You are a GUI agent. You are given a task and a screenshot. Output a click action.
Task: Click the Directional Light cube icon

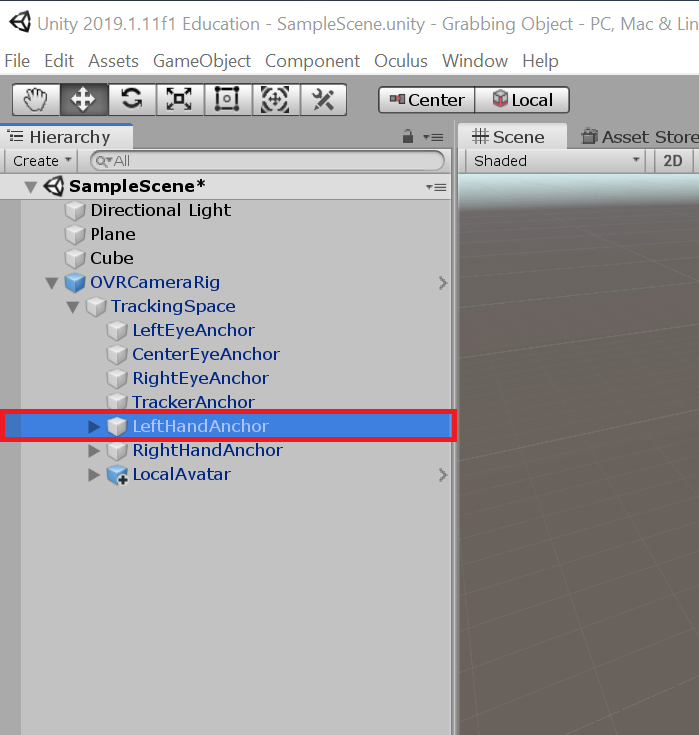tap(75, 211)
